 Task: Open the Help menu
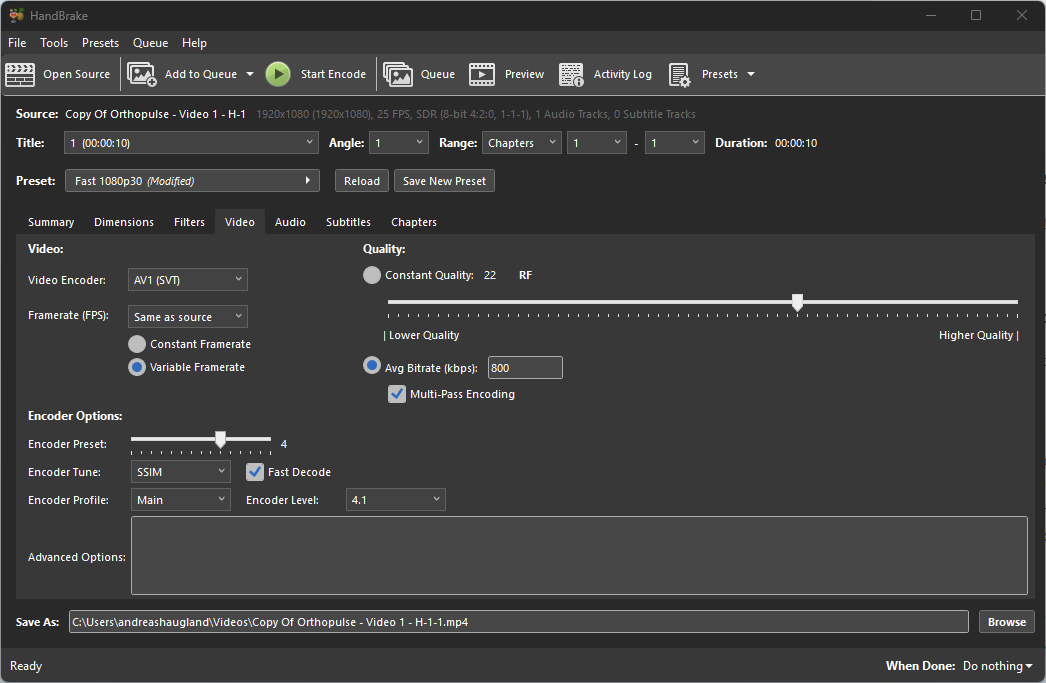tap(194, 43)
